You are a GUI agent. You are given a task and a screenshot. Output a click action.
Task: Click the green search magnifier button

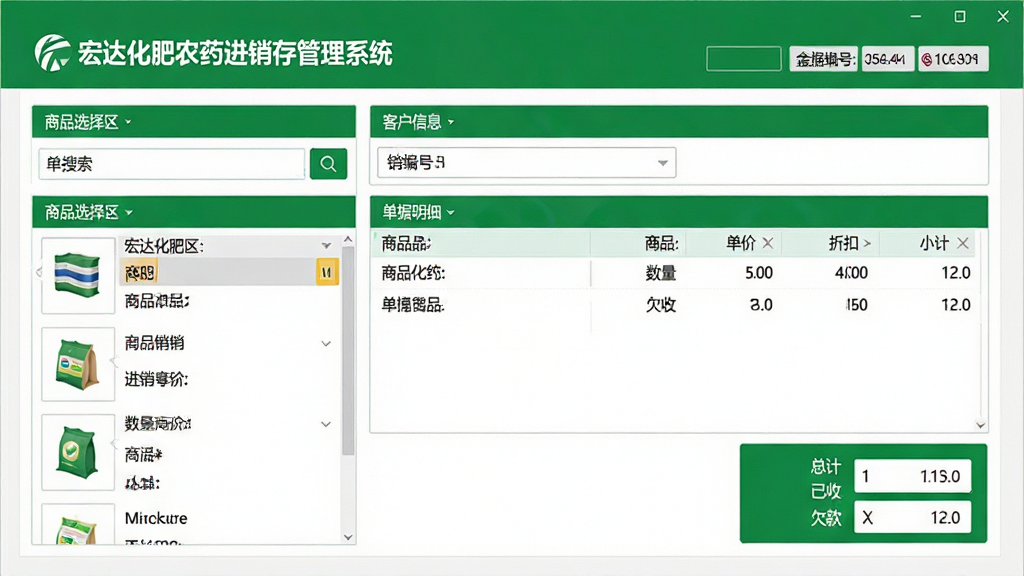[x=328, y=163]
